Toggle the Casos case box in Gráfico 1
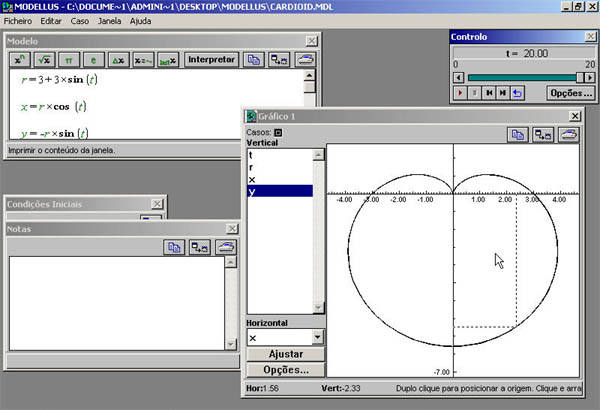This screenshot has height=410, width=600. 278,132
